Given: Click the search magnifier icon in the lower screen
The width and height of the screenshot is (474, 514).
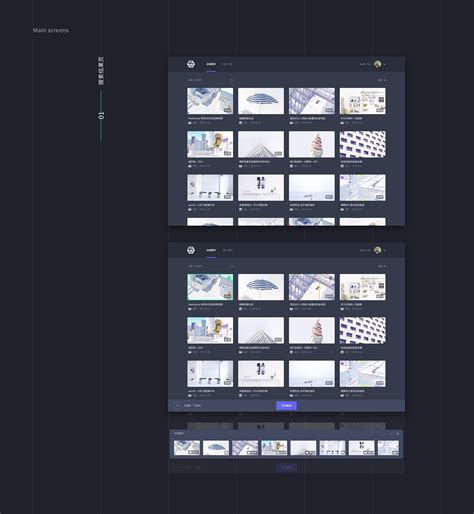Looking at the screenshot, I should [232, 266].
